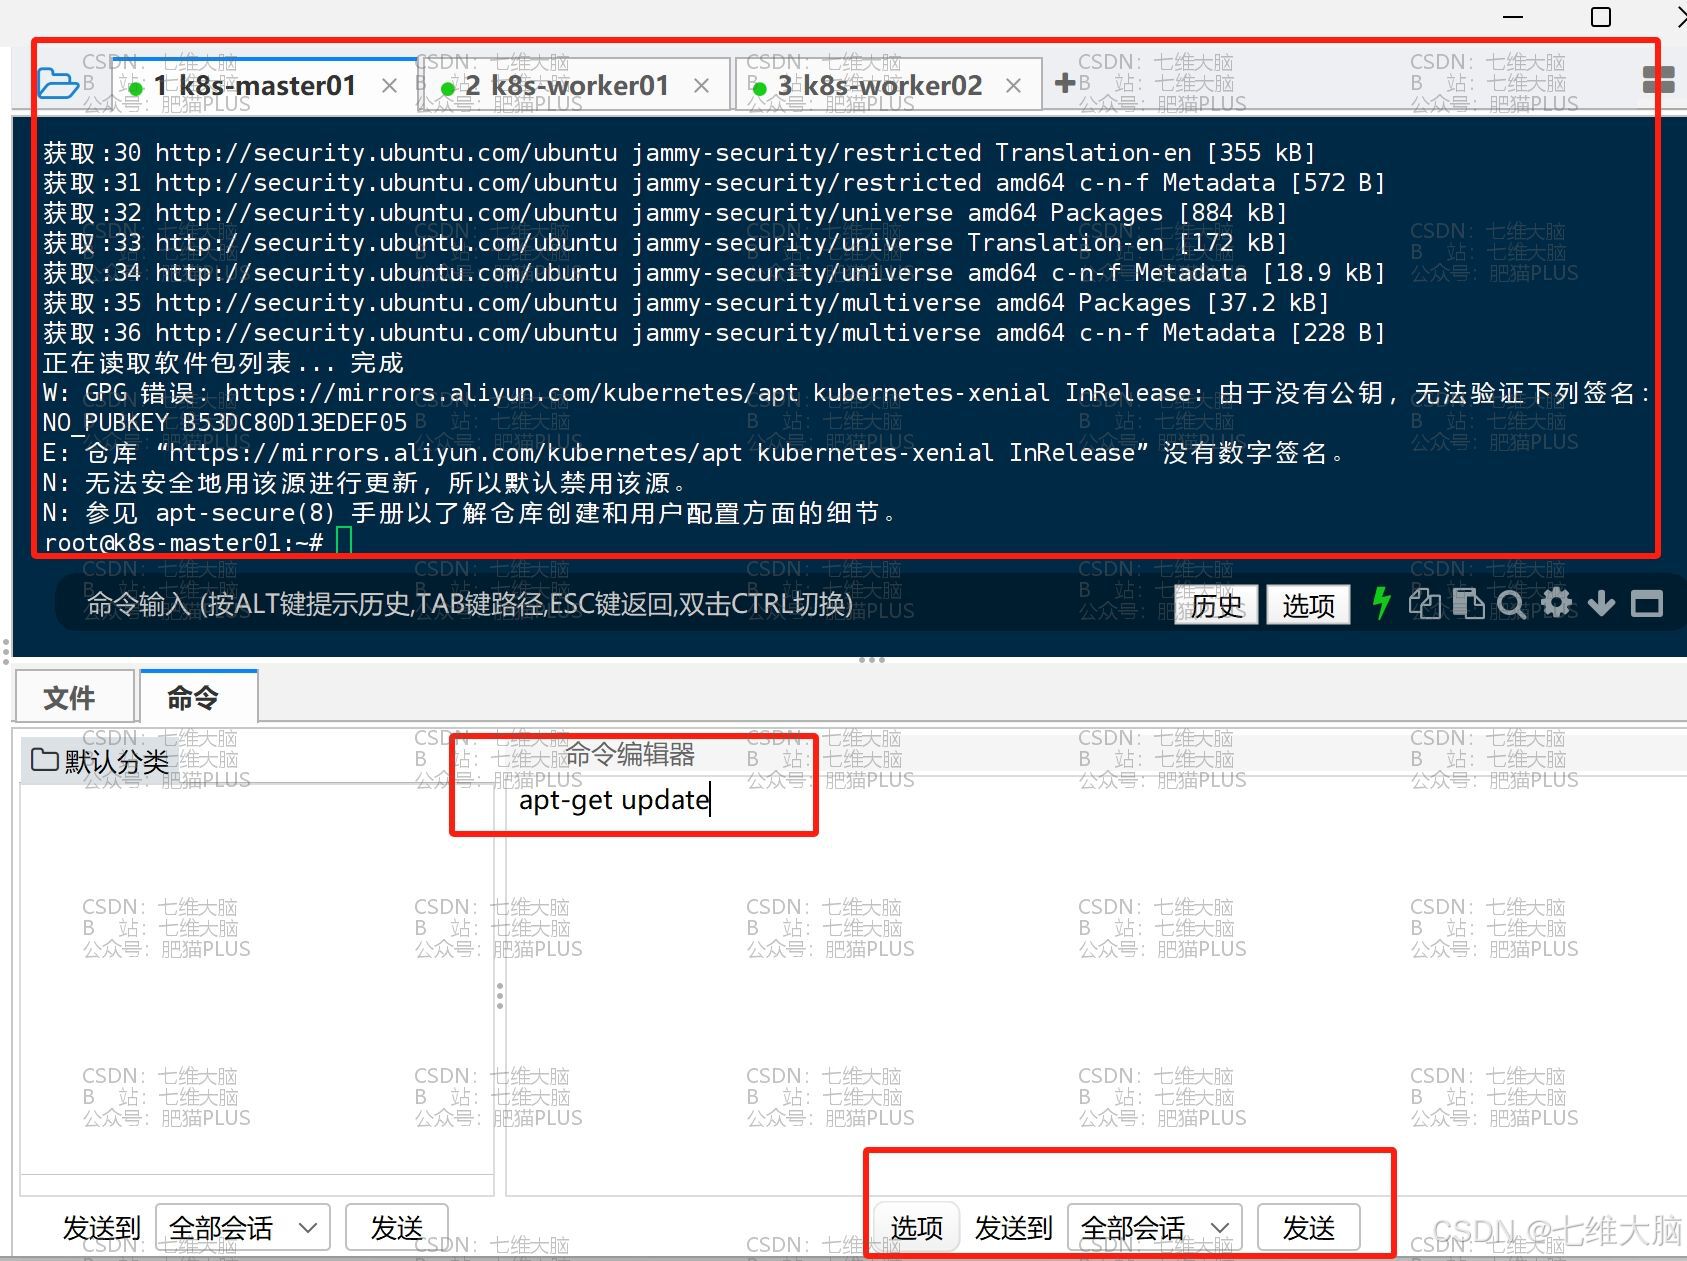Maximize the application window
1687x1261 pixels.
[x=1601, y=17]
